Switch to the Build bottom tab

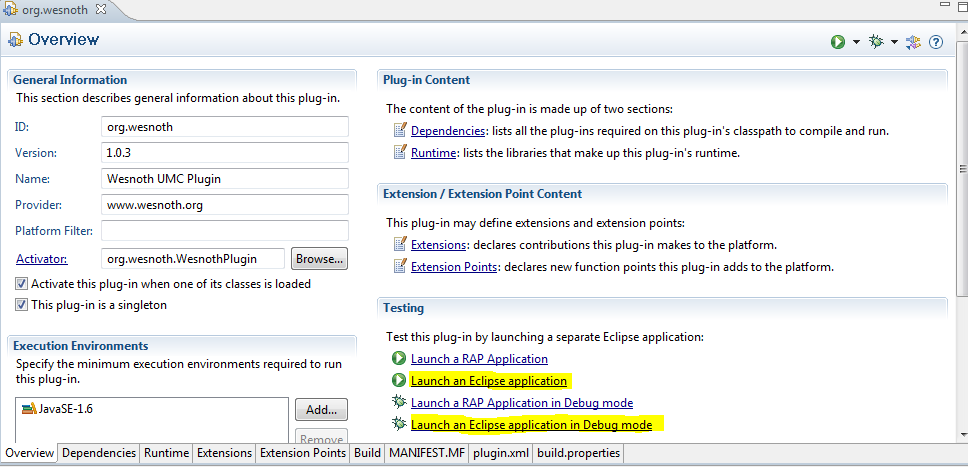367,453
